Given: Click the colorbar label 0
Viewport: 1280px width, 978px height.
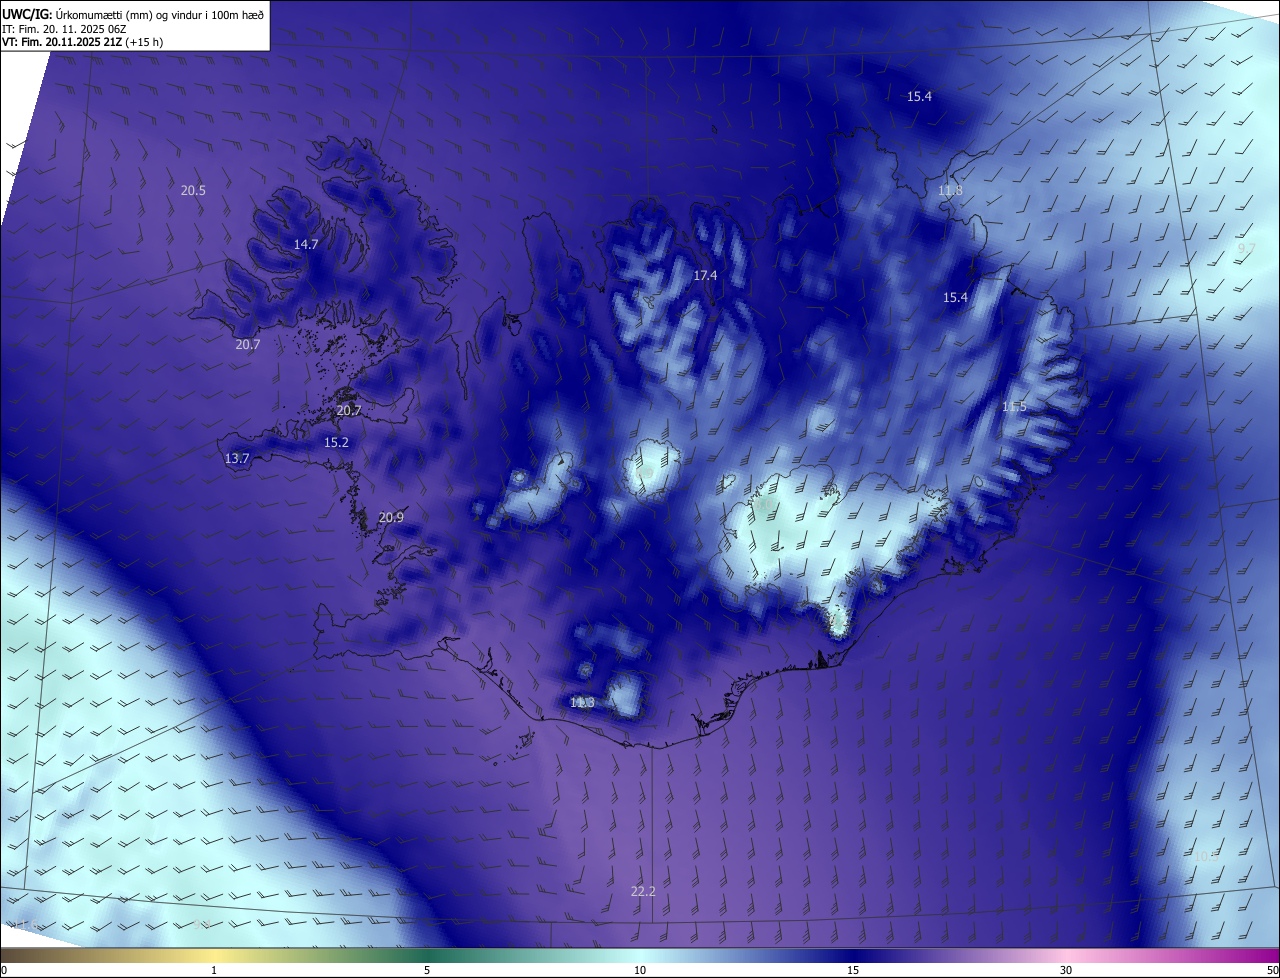Looking at the screenshot, I should point(4,970).
